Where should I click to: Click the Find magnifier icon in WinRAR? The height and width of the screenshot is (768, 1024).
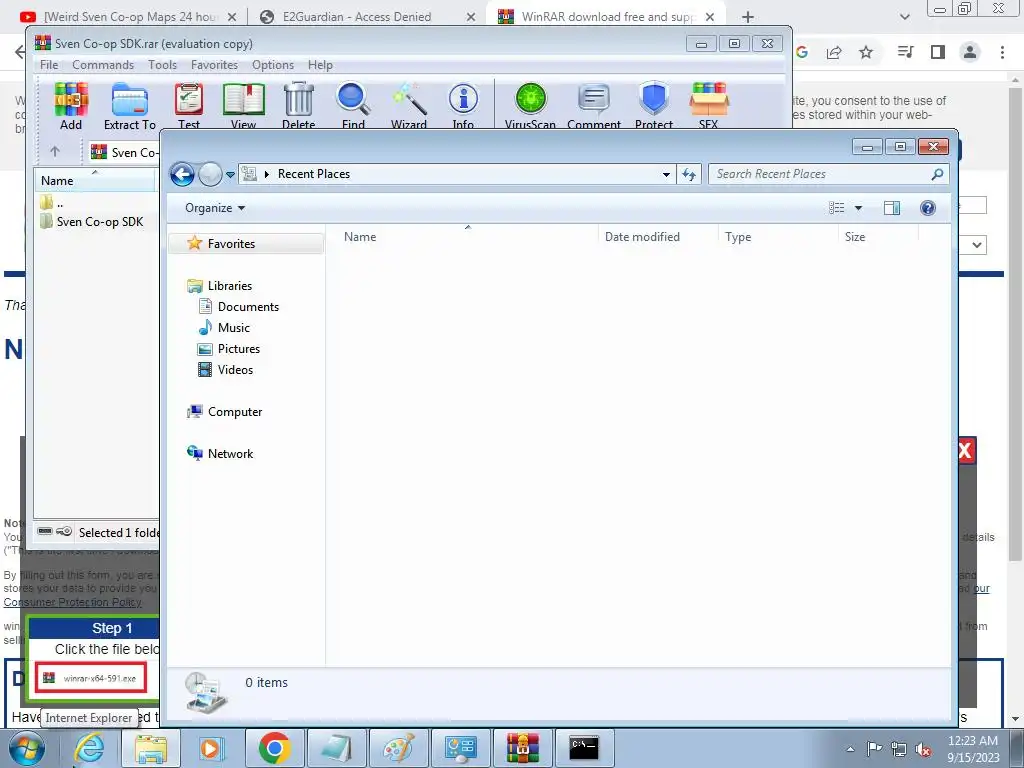click(x=353, y=105)
